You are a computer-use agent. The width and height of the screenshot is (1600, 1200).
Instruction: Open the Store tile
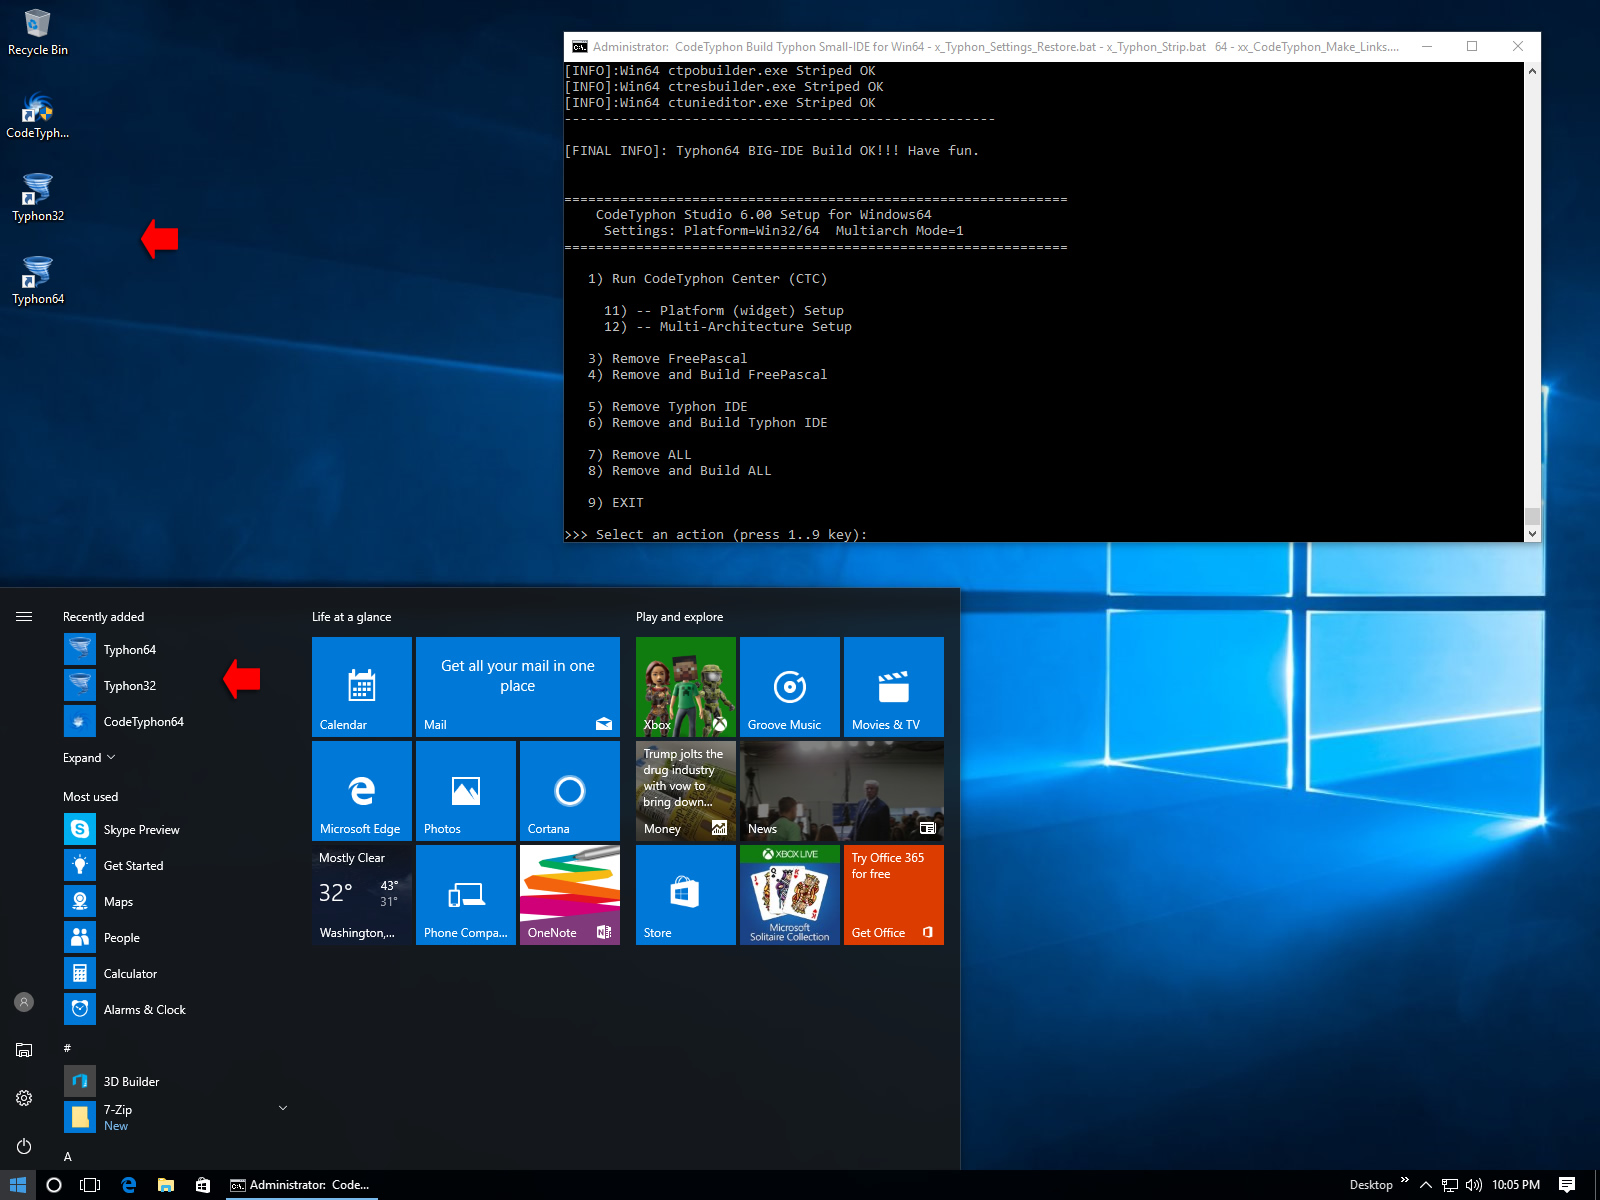click(686, 895)
